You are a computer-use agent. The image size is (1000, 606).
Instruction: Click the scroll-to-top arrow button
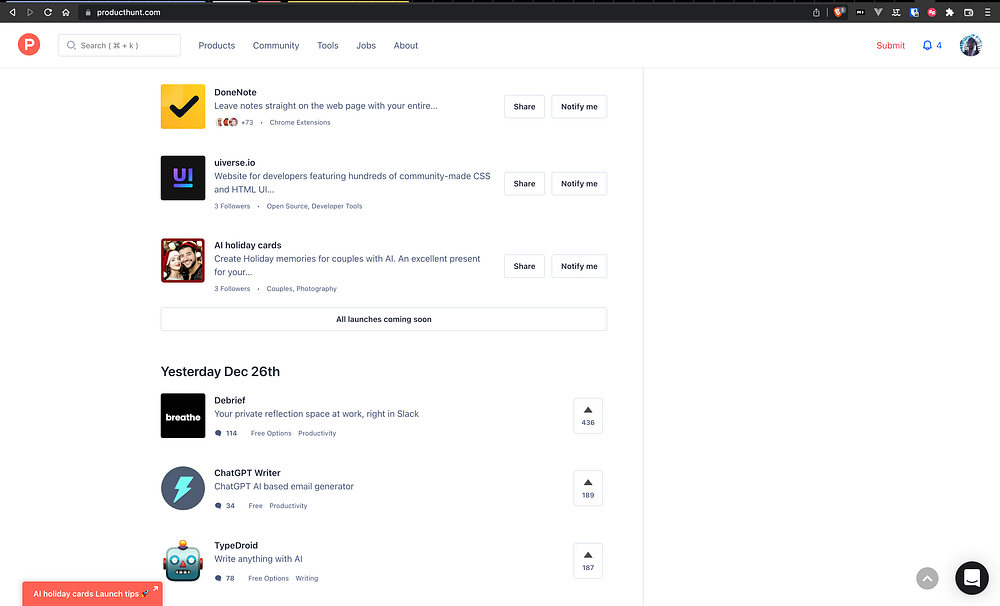(x=927, y=579)
